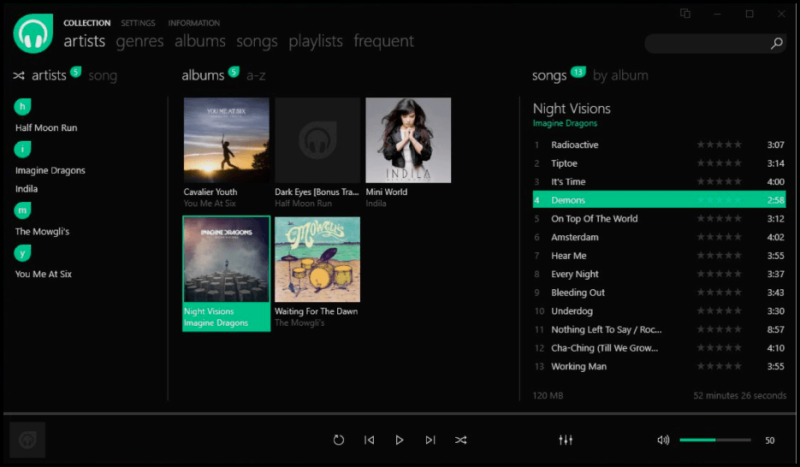Click the playback progress bar
This screenshot has height=467, width=800.
coord(400,413)
